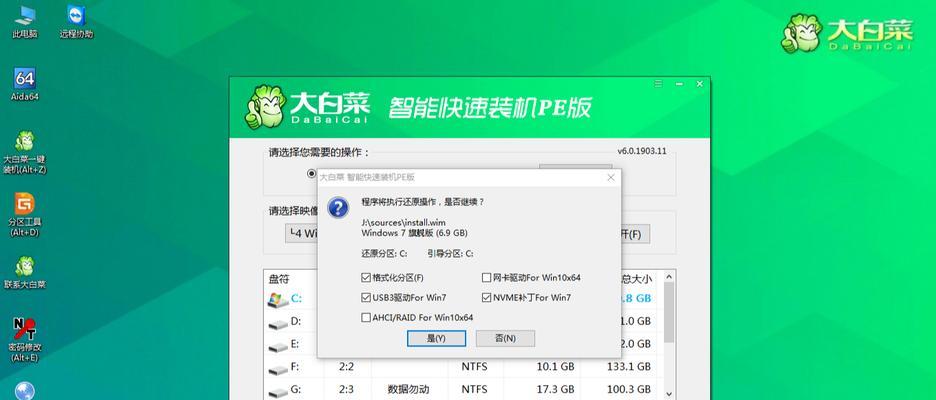This screenshot has height=400, width=936.
Task: Open the installer window menu icon in title bar
Action: tap(657, 84)
